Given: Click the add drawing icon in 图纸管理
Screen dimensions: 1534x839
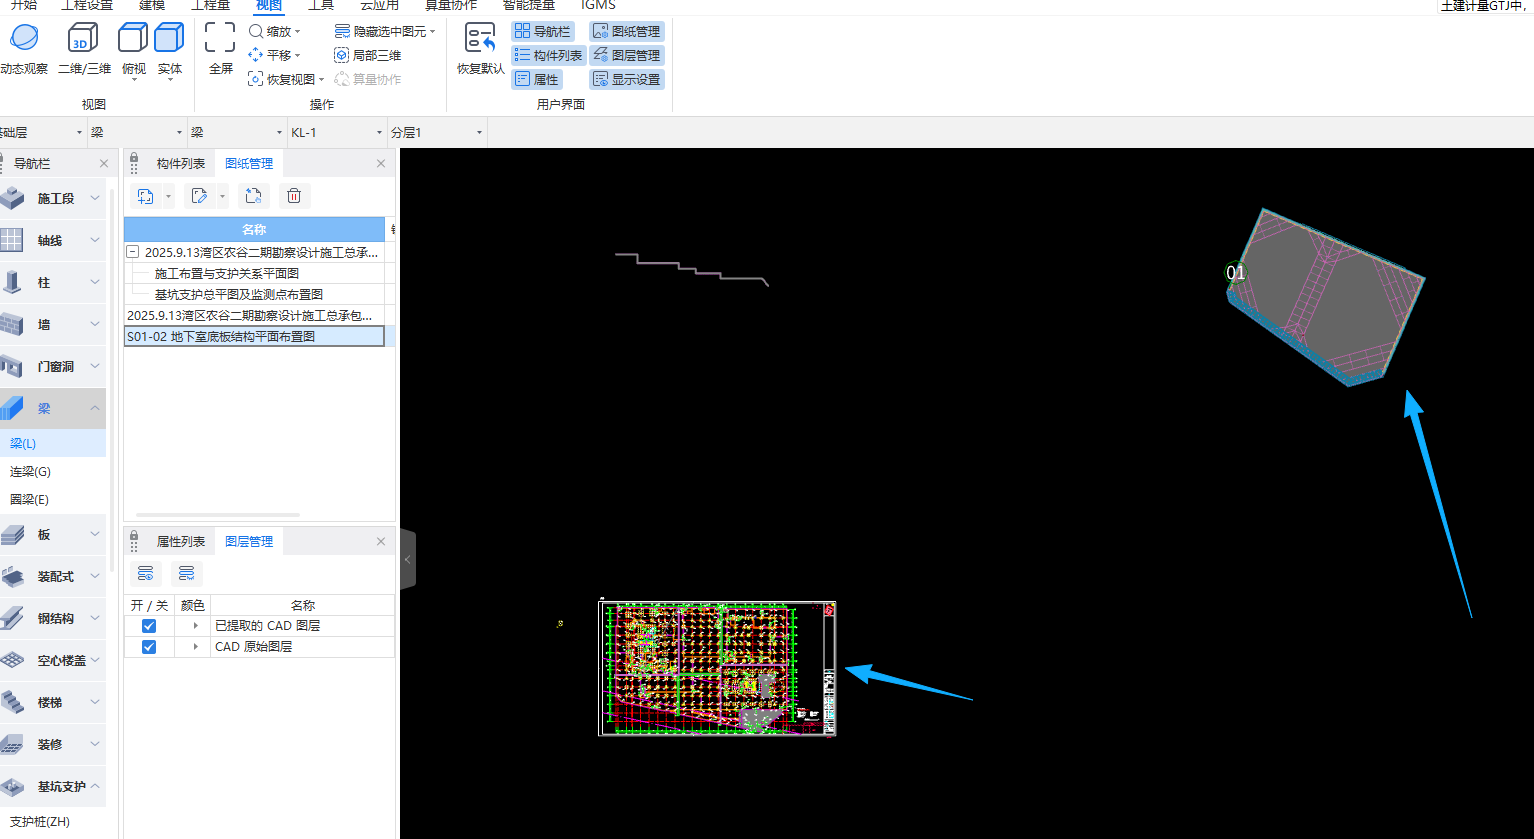Looking at the screenshot, I should pos(146,196).
